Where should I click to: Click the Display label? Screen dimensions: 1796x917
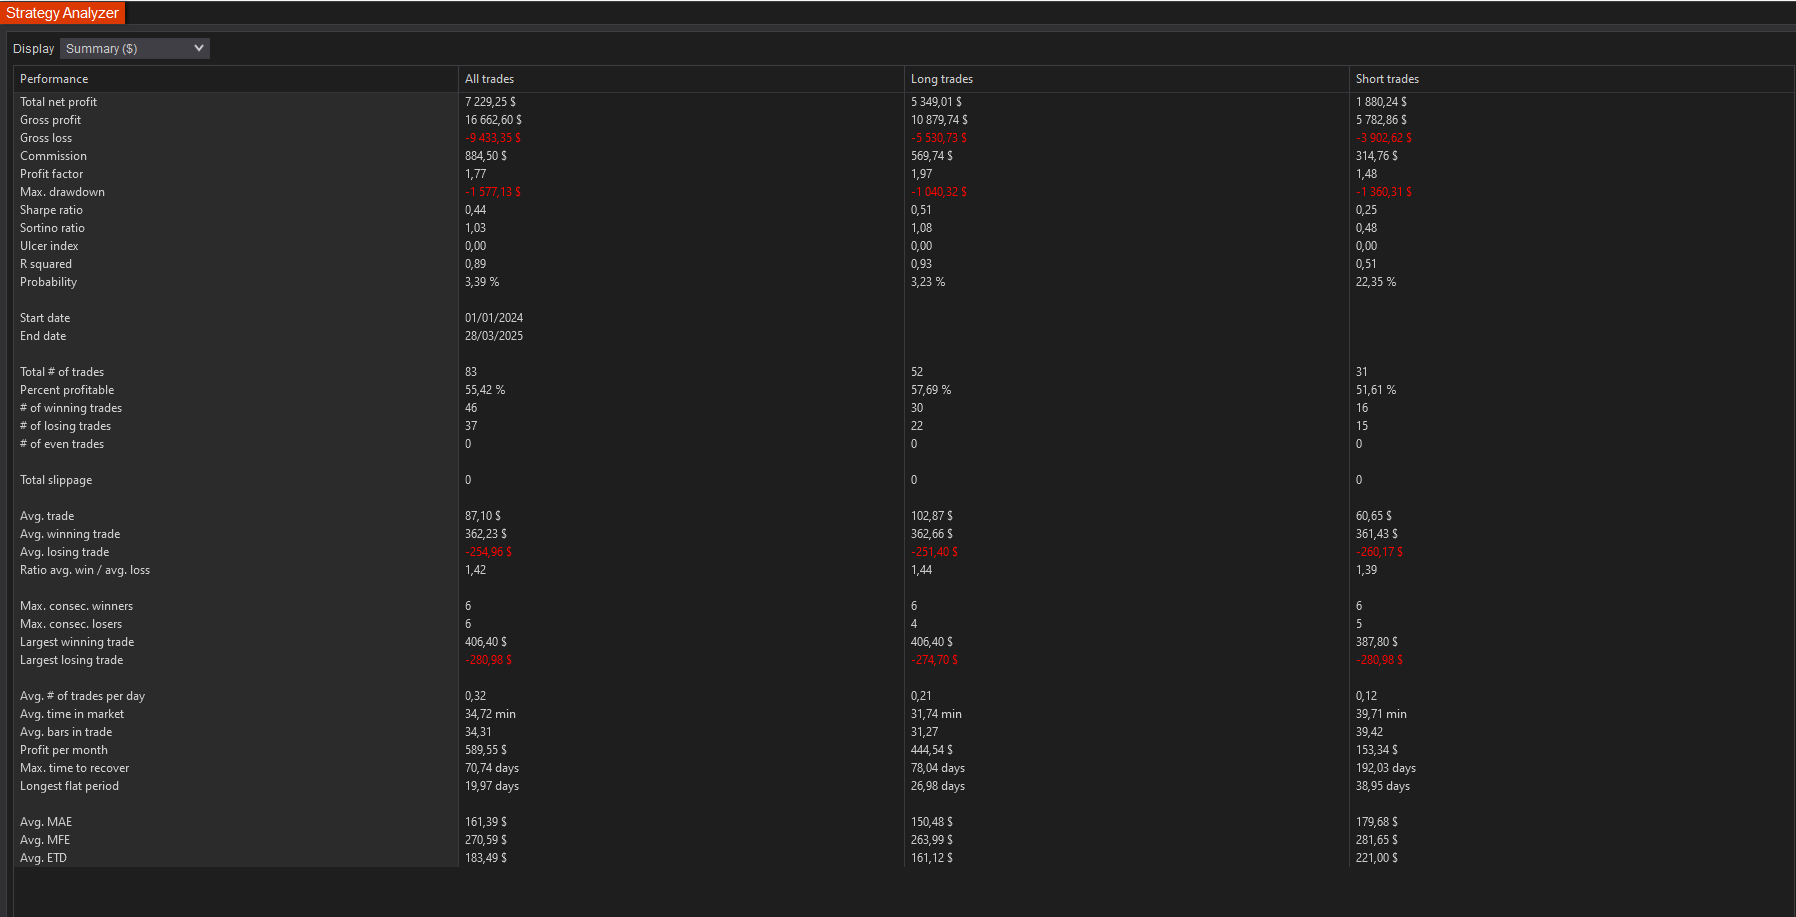33,49
